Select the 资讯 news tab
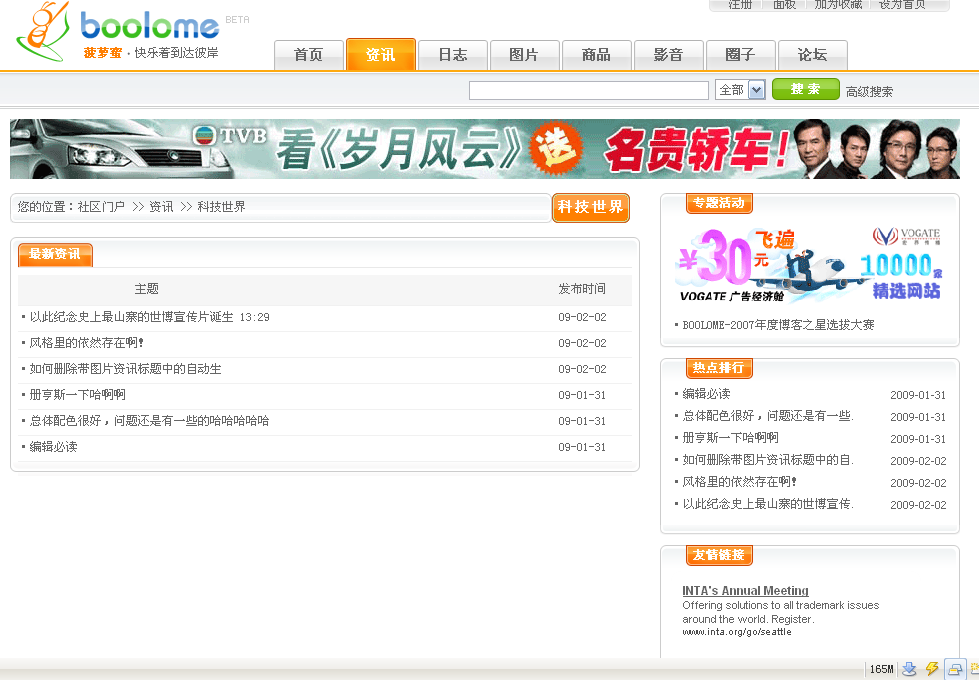 [x=380, y=54]
